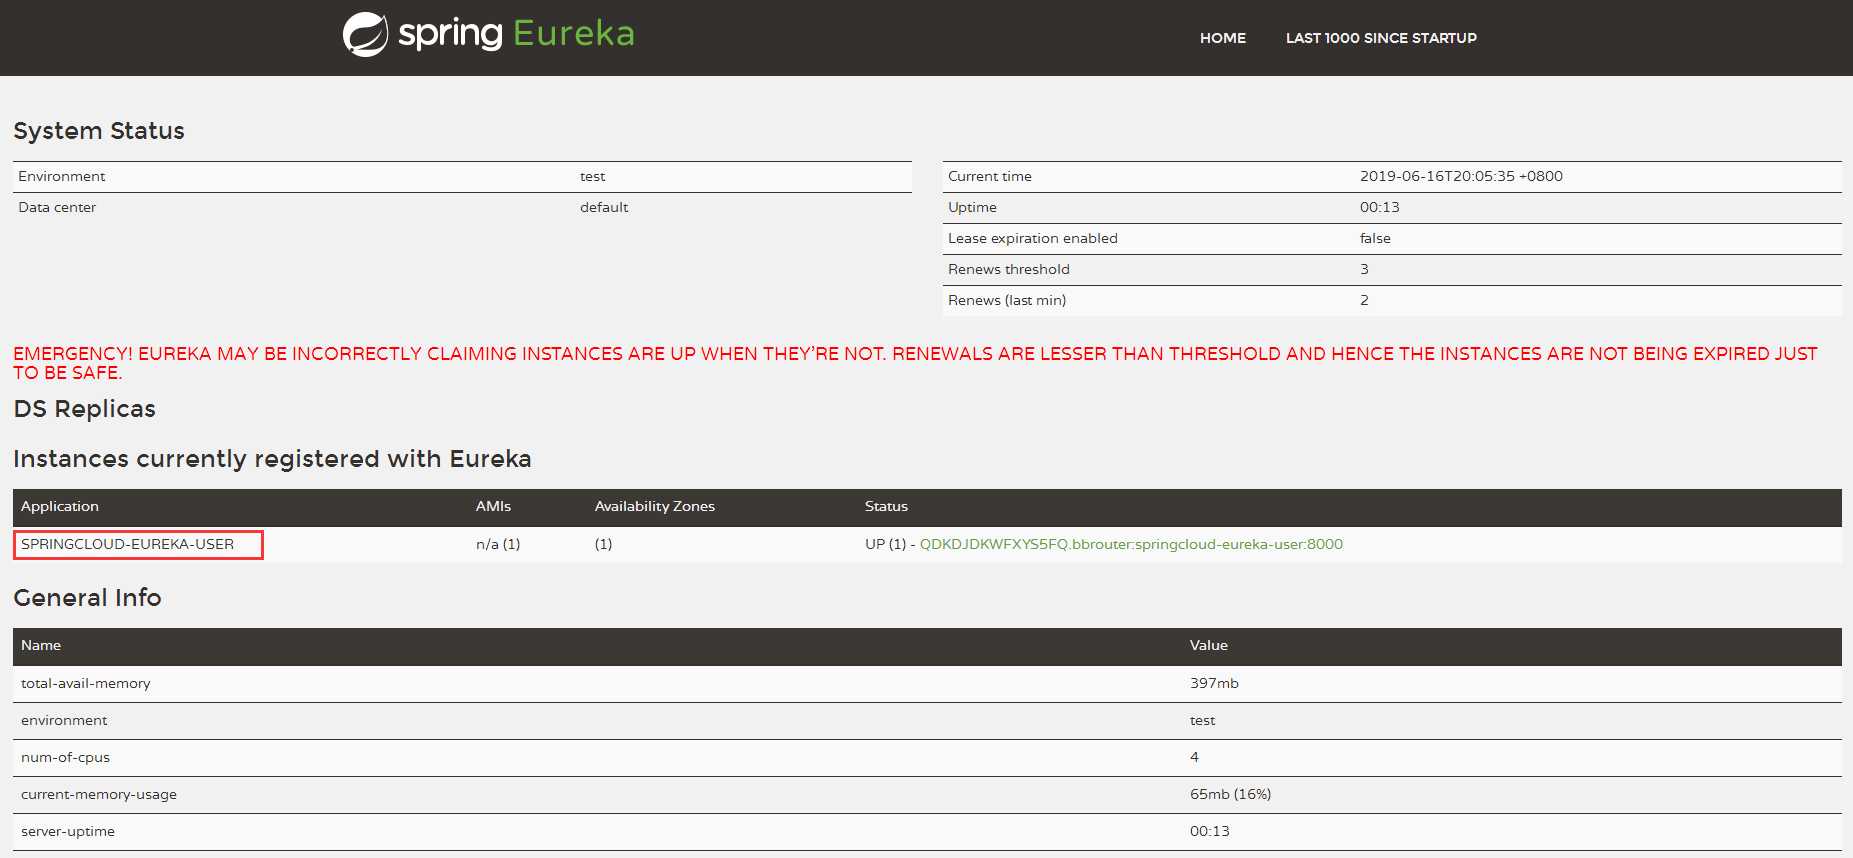Click the red EMERGENCY warning message

click(x=915, y=363)
